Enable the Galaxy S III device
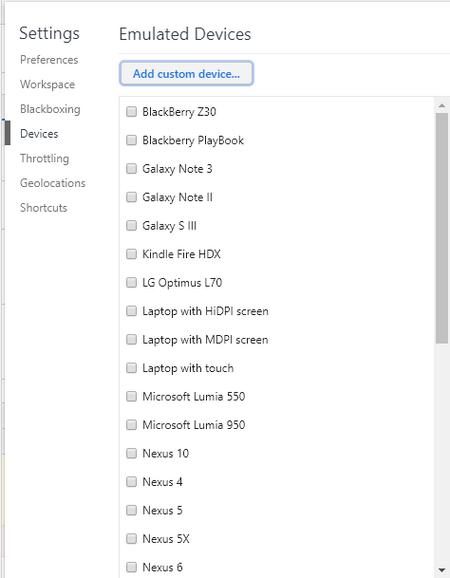The width and height of the screenshot is (450, 578). (131, 225)
